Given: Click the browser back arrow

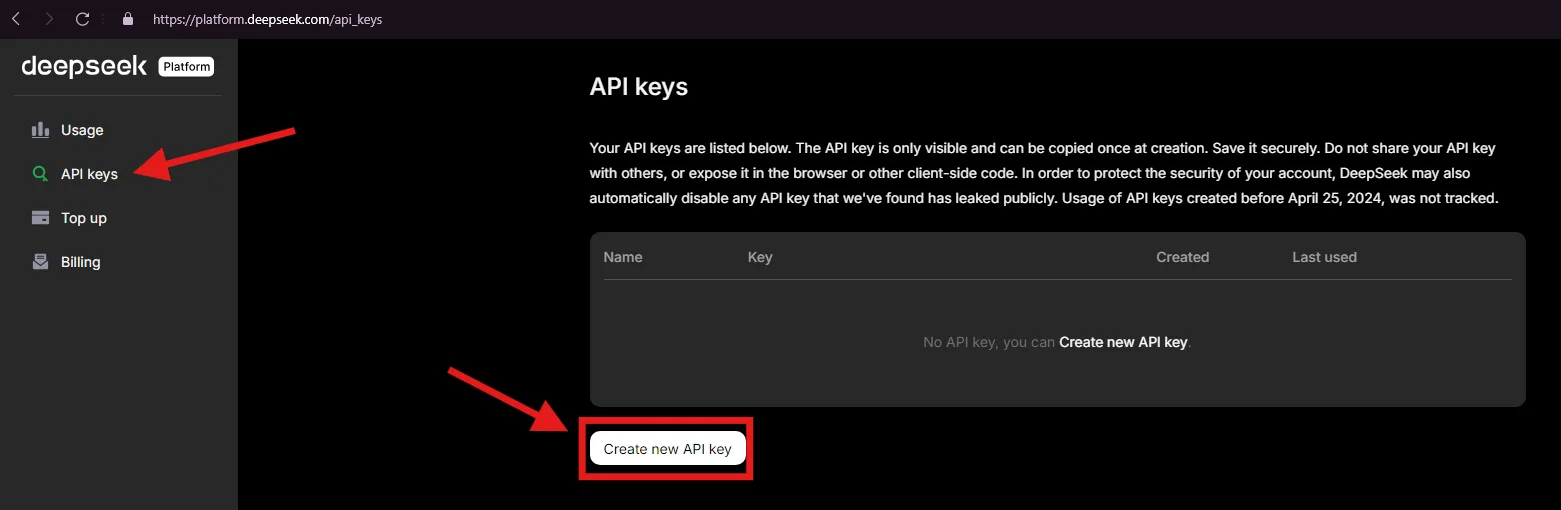Looking at the screenshot, I should 16,19.
